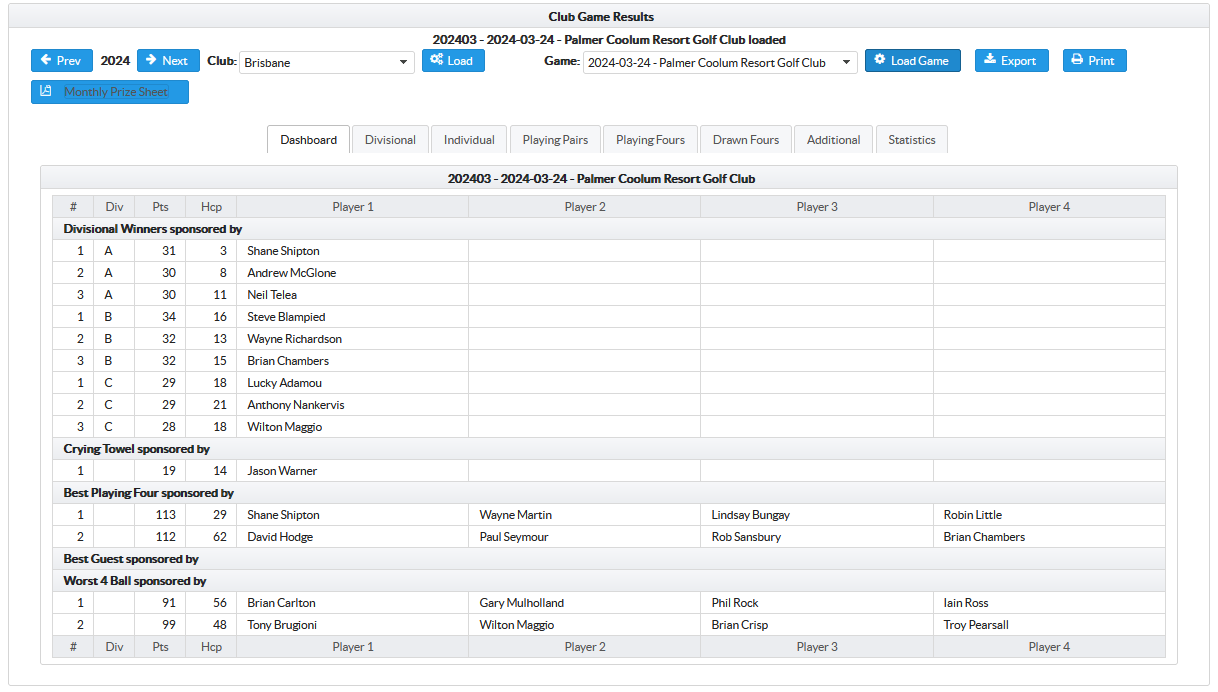Export the game results
1218x692 pixels.
coord(1011,61)
